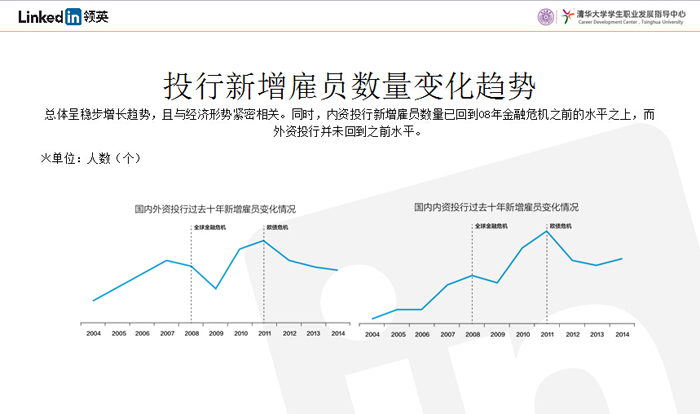Image resolution: width=700 pixels, height=414 pixels.
Task: Click the 2014 axis label in 外资投行 chart
Action: [x=338, y=332]
